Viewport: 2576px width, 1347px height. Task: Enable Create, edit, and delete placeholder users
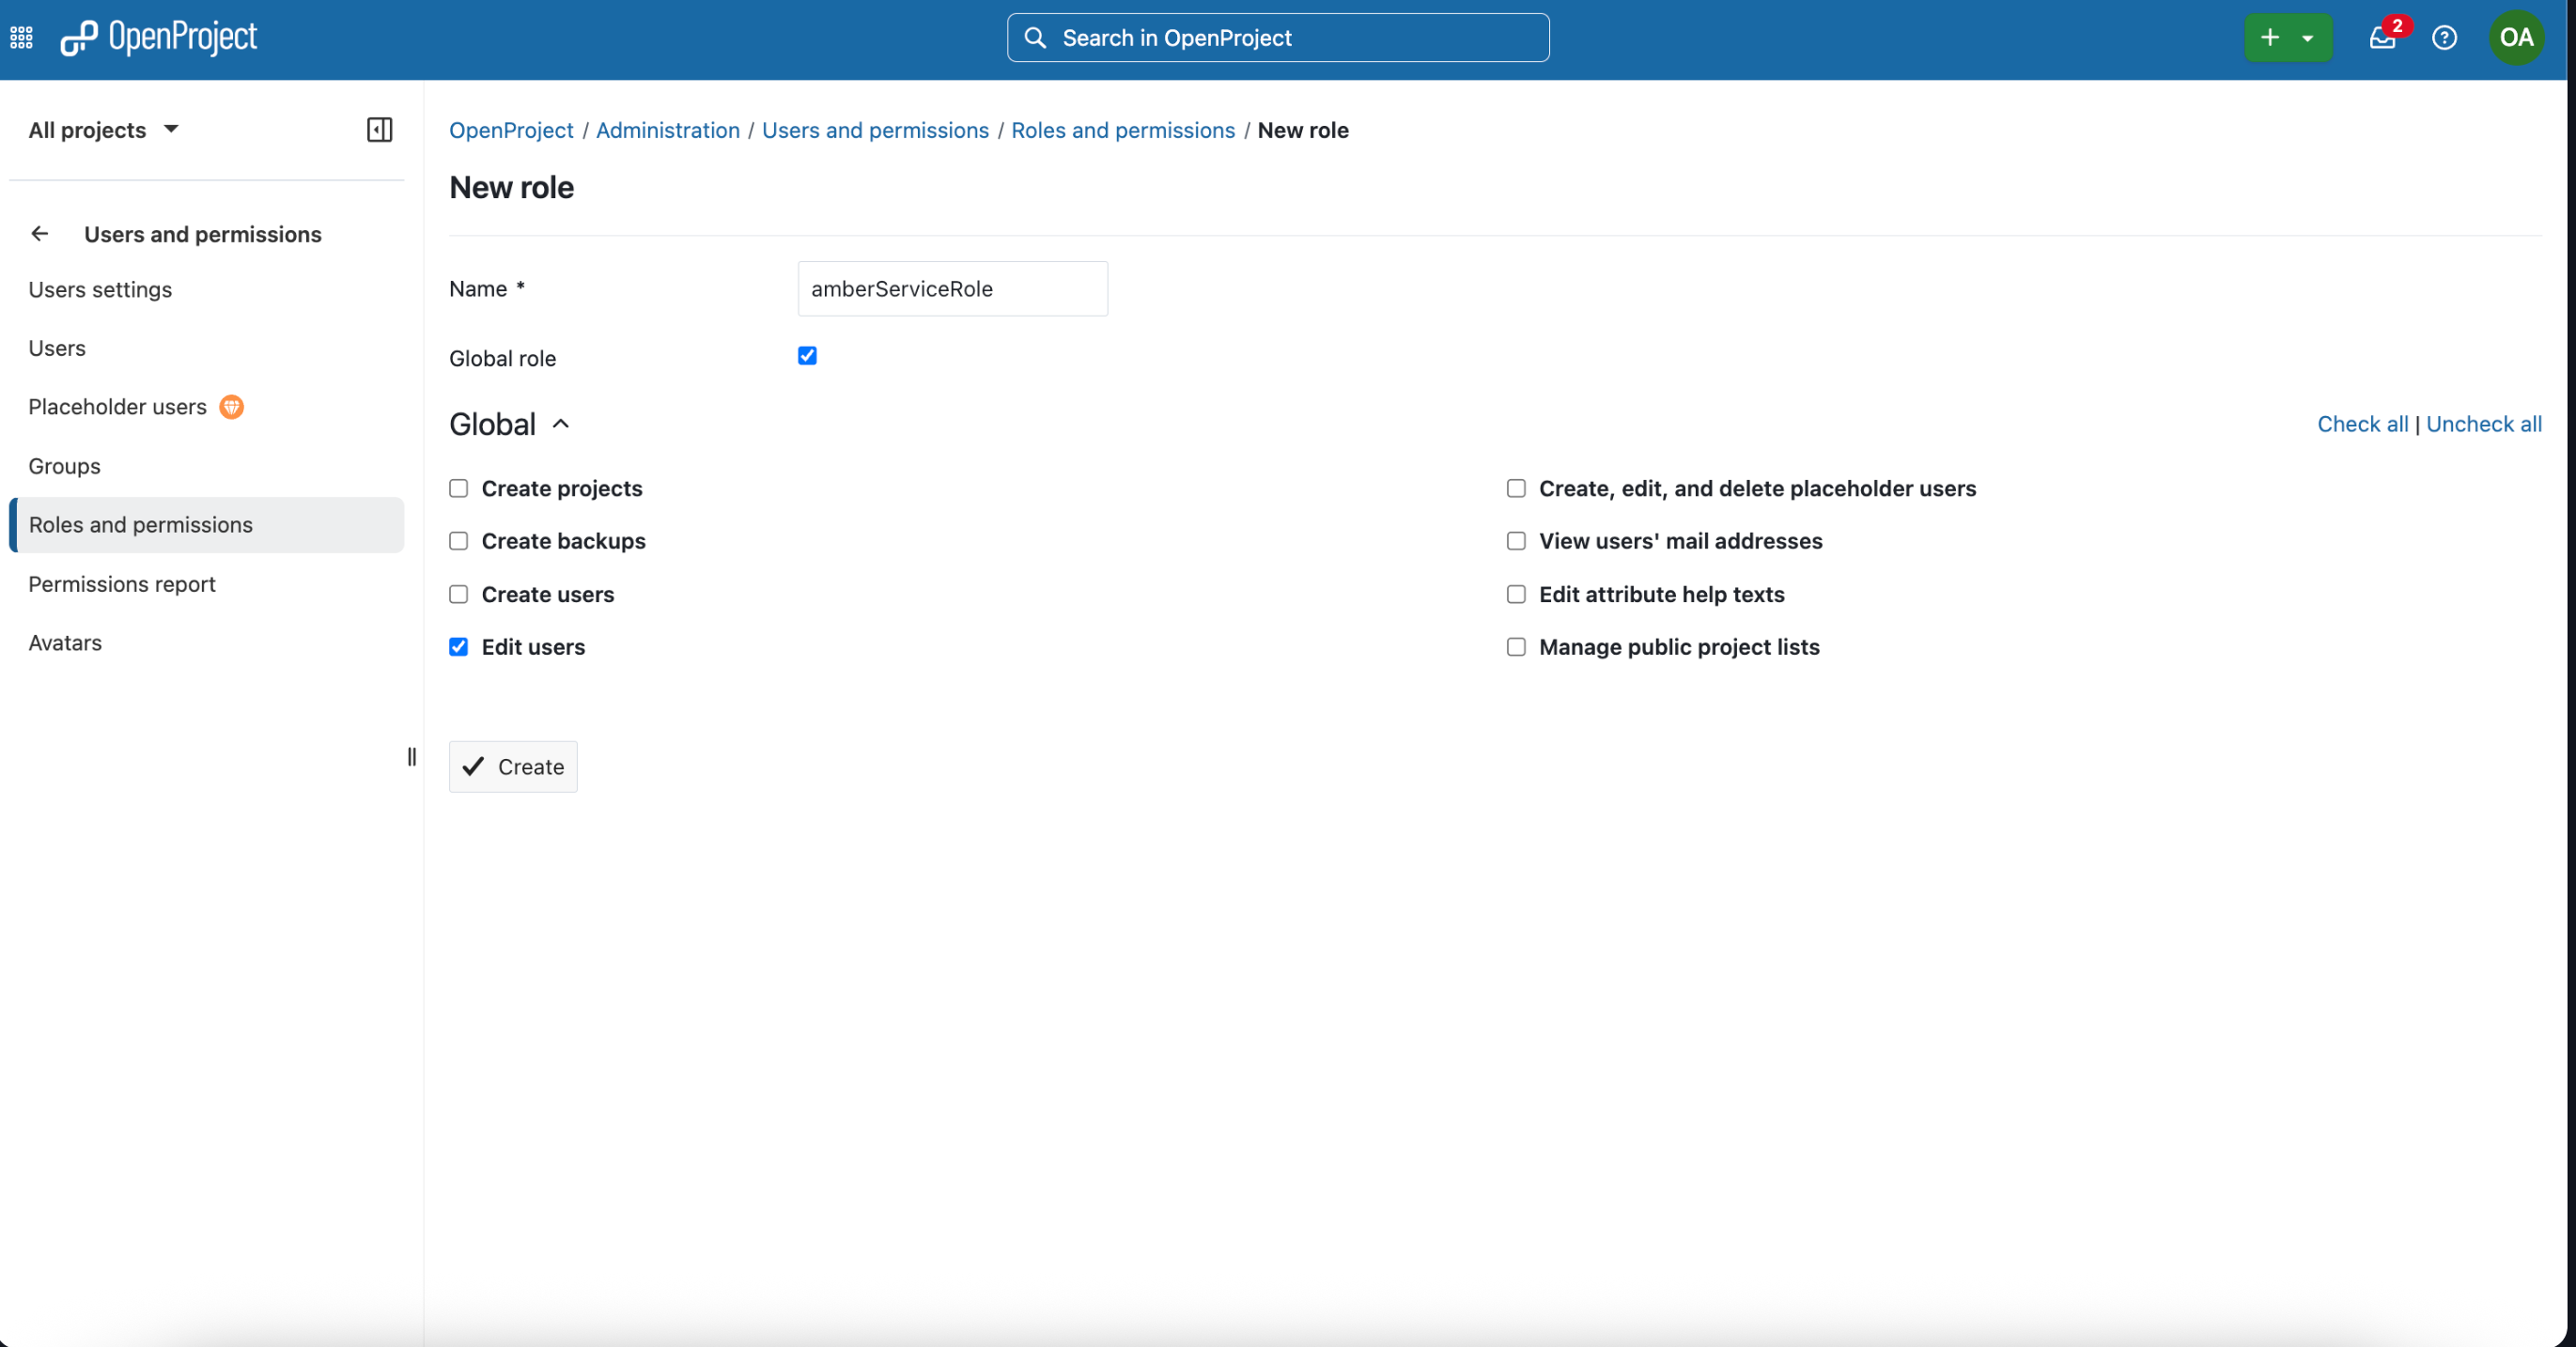1516,488
